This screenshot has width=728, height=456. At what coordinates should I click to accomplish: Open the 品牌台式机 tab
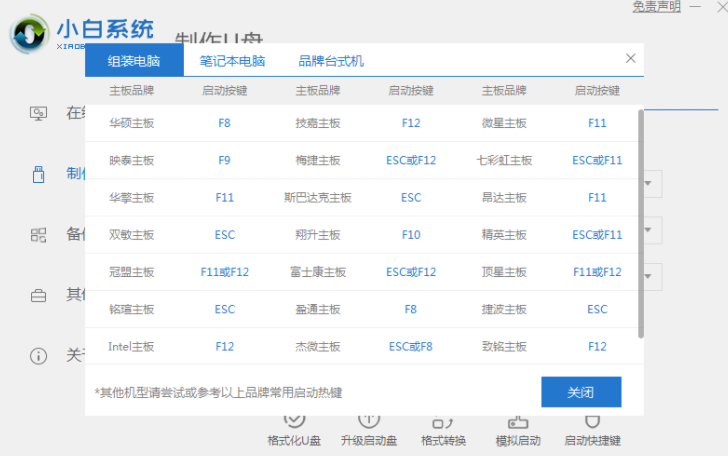[331, 61]
